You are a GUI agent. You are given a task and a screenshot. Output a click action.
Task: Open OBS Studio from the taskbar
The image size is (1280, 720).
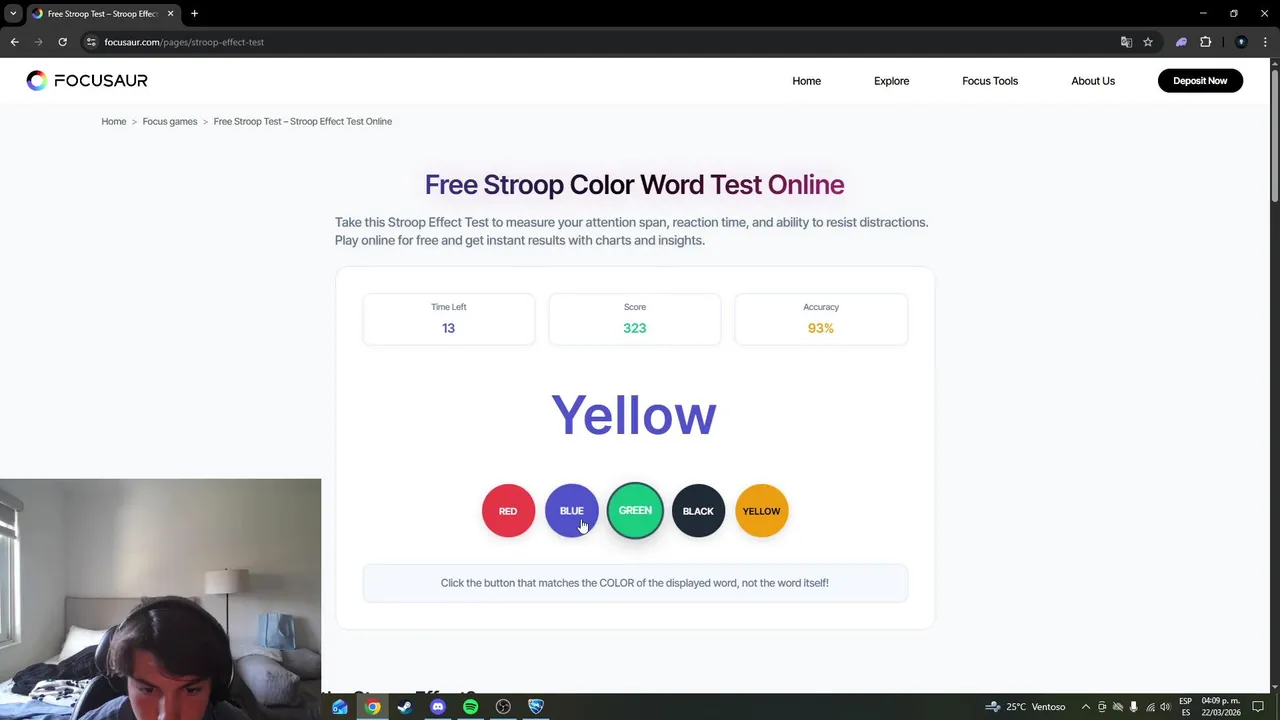(503, 707)
